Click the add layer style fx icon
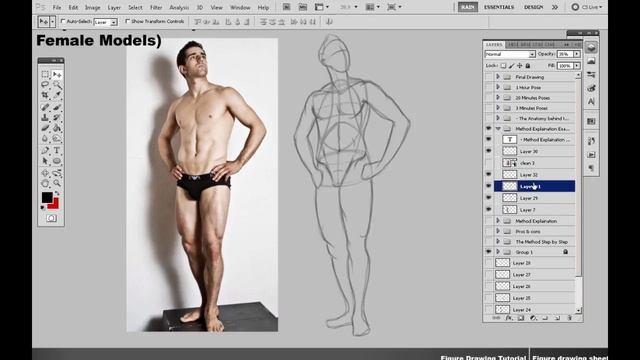The width and height of the screenshot is (640, 360). pyautogui.click(x=509, y=318)
